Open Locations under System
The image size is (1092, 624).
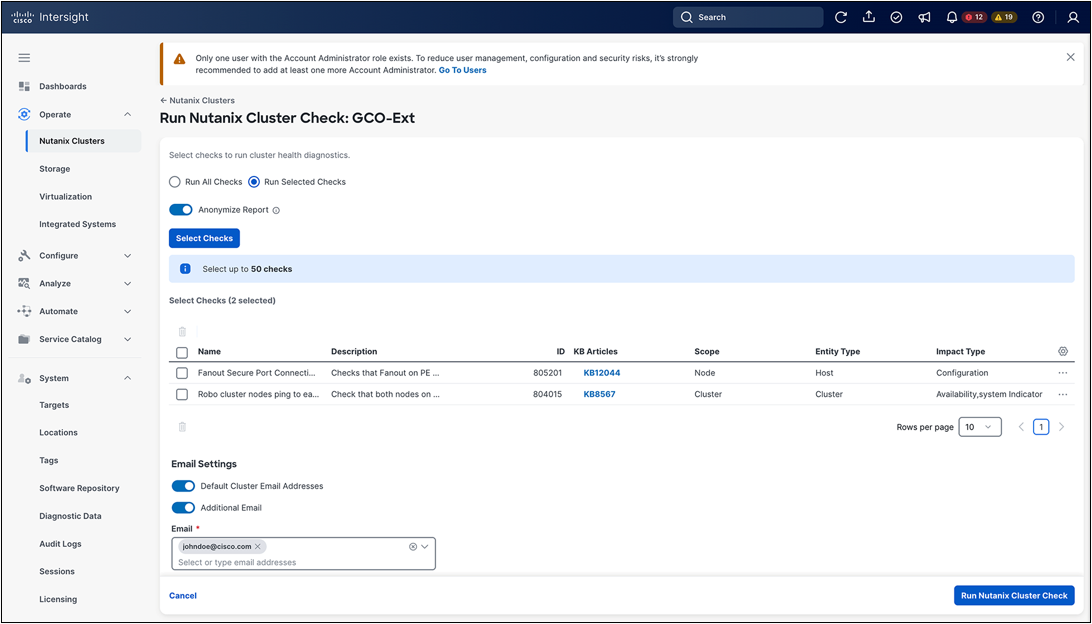tap(58, 432)
